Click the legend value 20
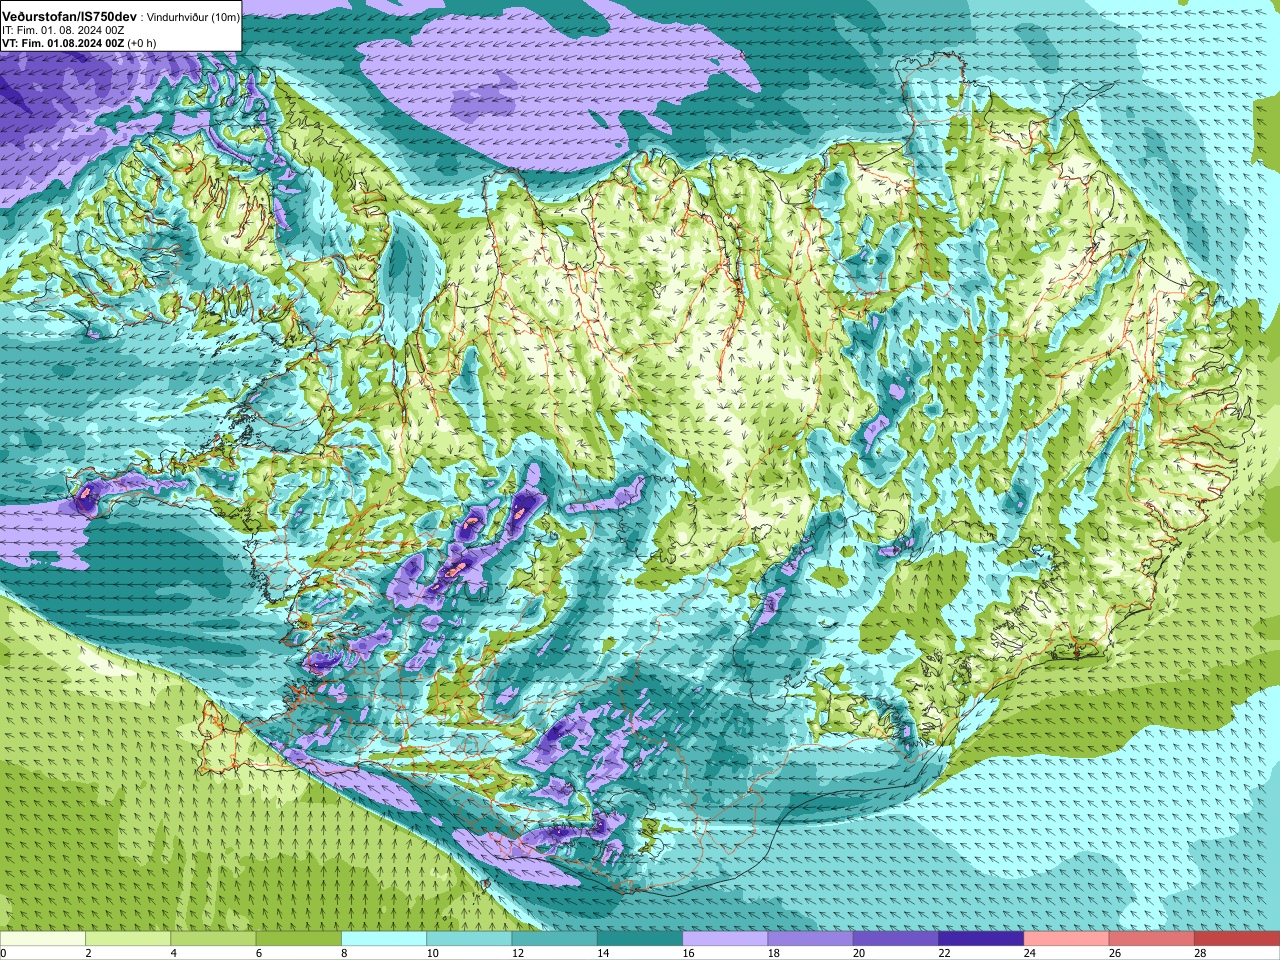 coord(859,953)
